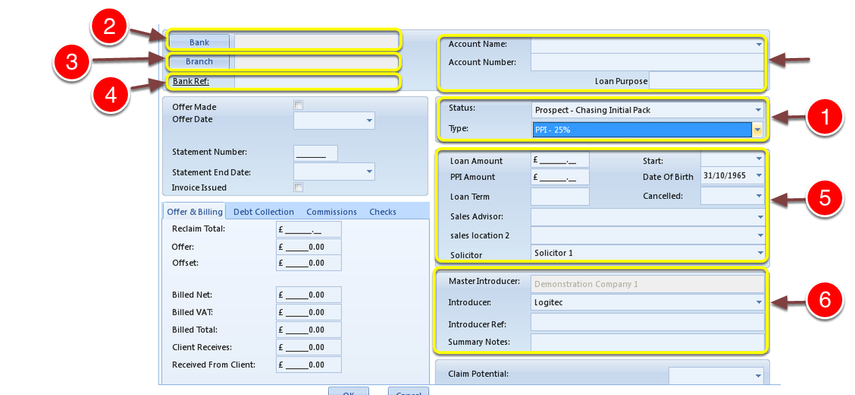
Task: Open the Status dropdown
Action: pyautogui.click(x=758, y=110)
